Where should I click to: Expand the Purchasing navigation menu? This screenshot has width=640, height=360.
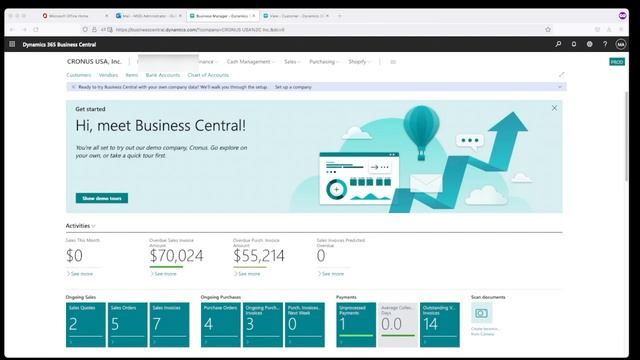tap(324, 62)
